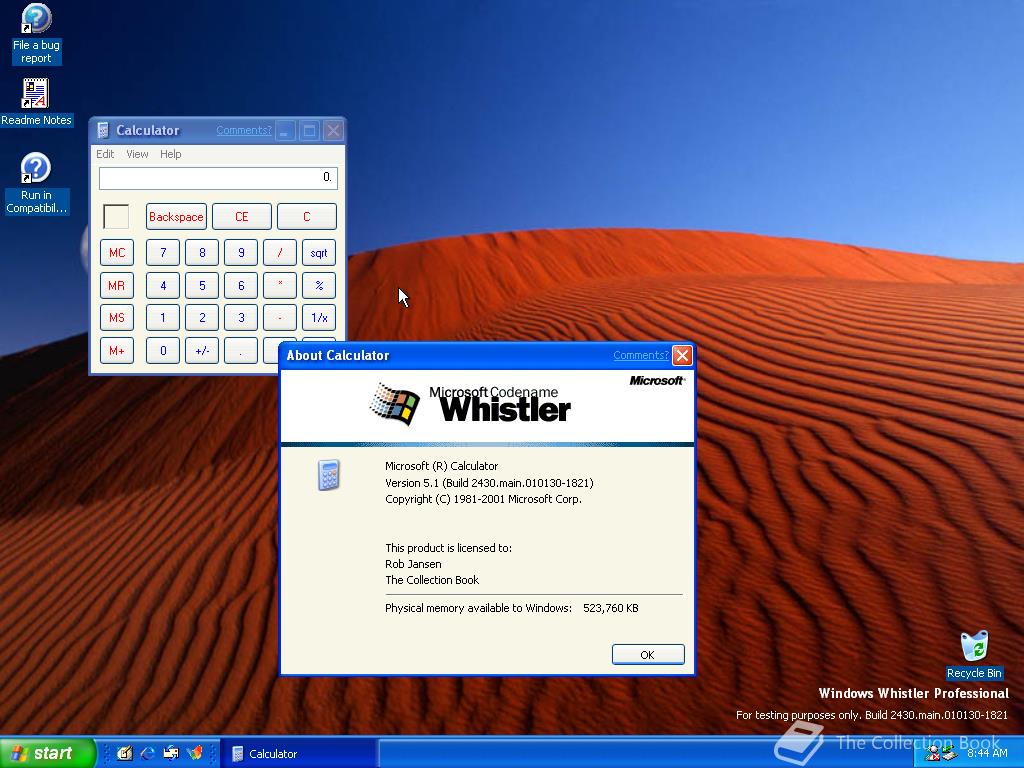Click the Copyright 1981-2001 Microsoft Corp line
1024x768 pixels.
483,499
